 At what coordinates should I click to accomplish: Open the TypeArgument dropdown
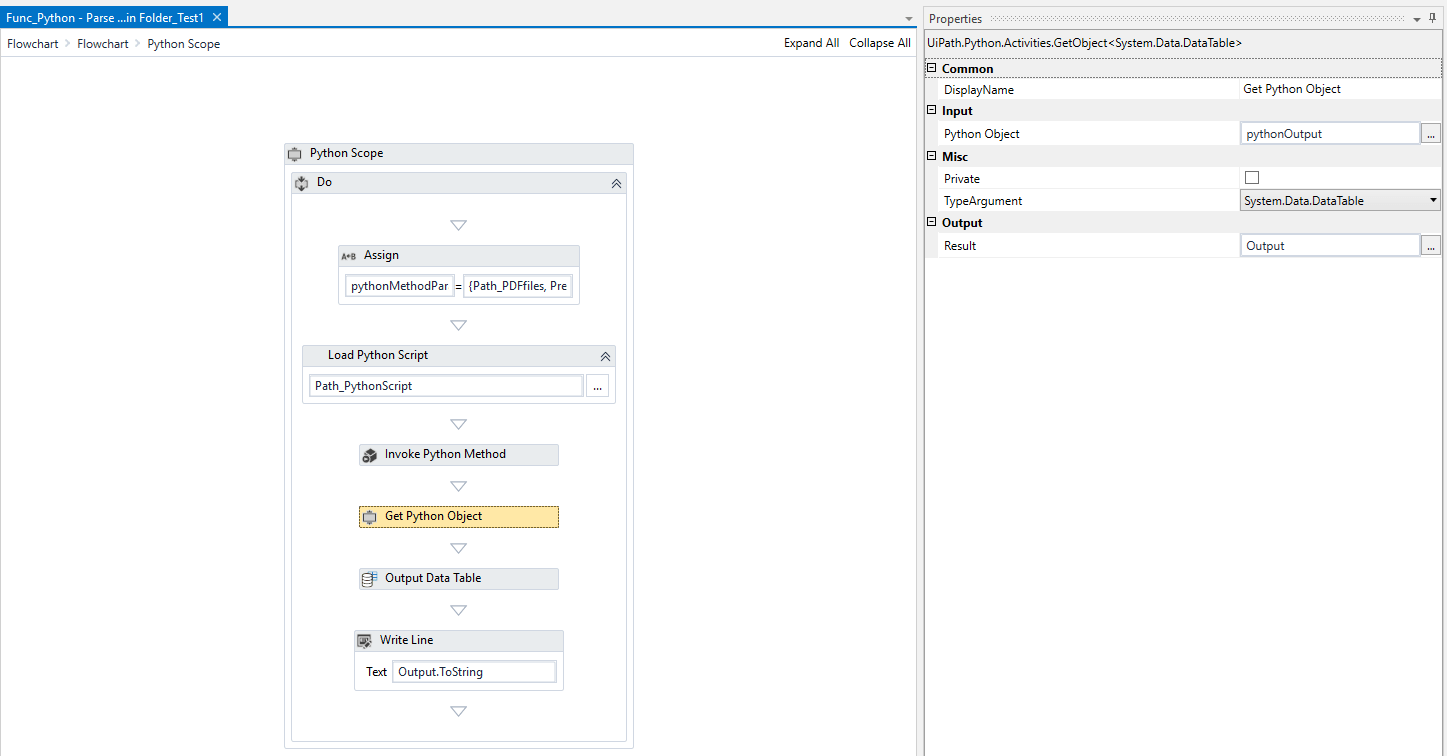click(1433, 200)
